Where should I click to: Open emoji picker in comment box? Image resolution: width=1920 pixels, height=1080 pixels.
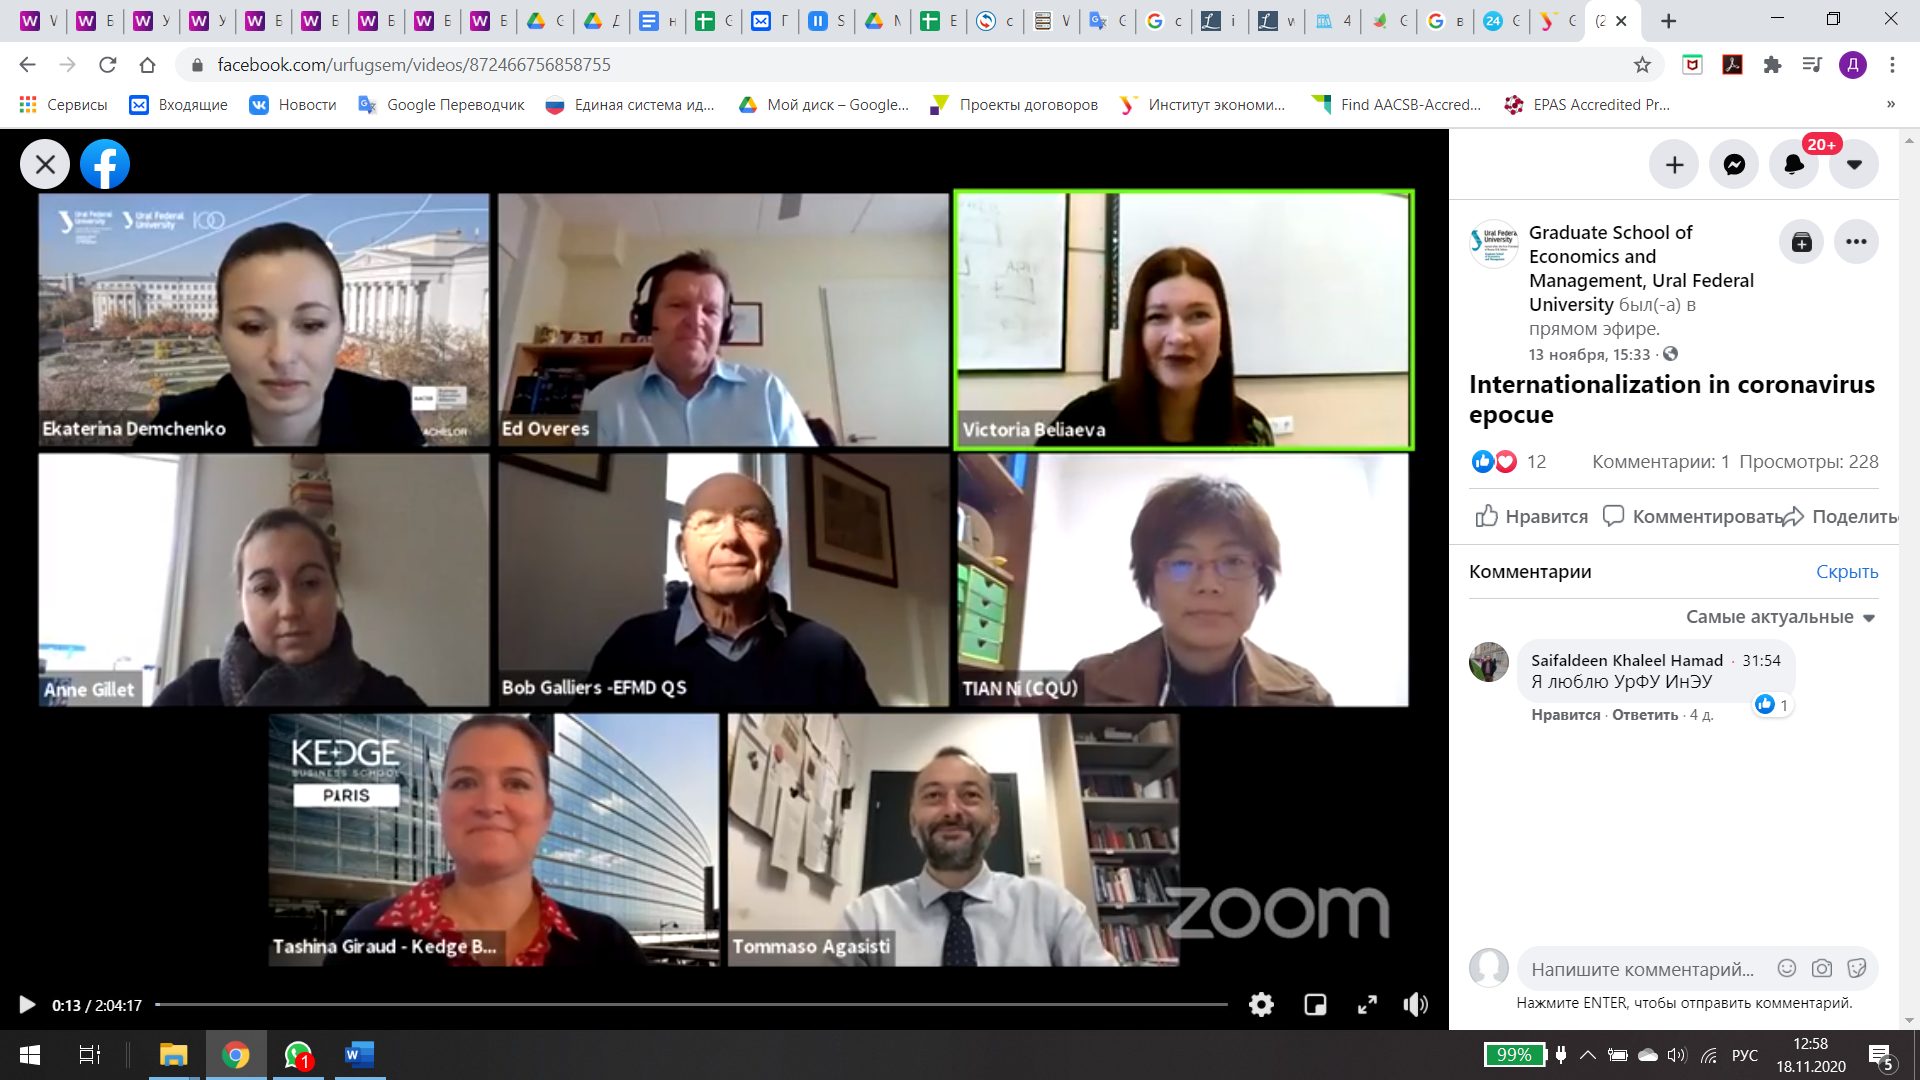coord(1787,968)
